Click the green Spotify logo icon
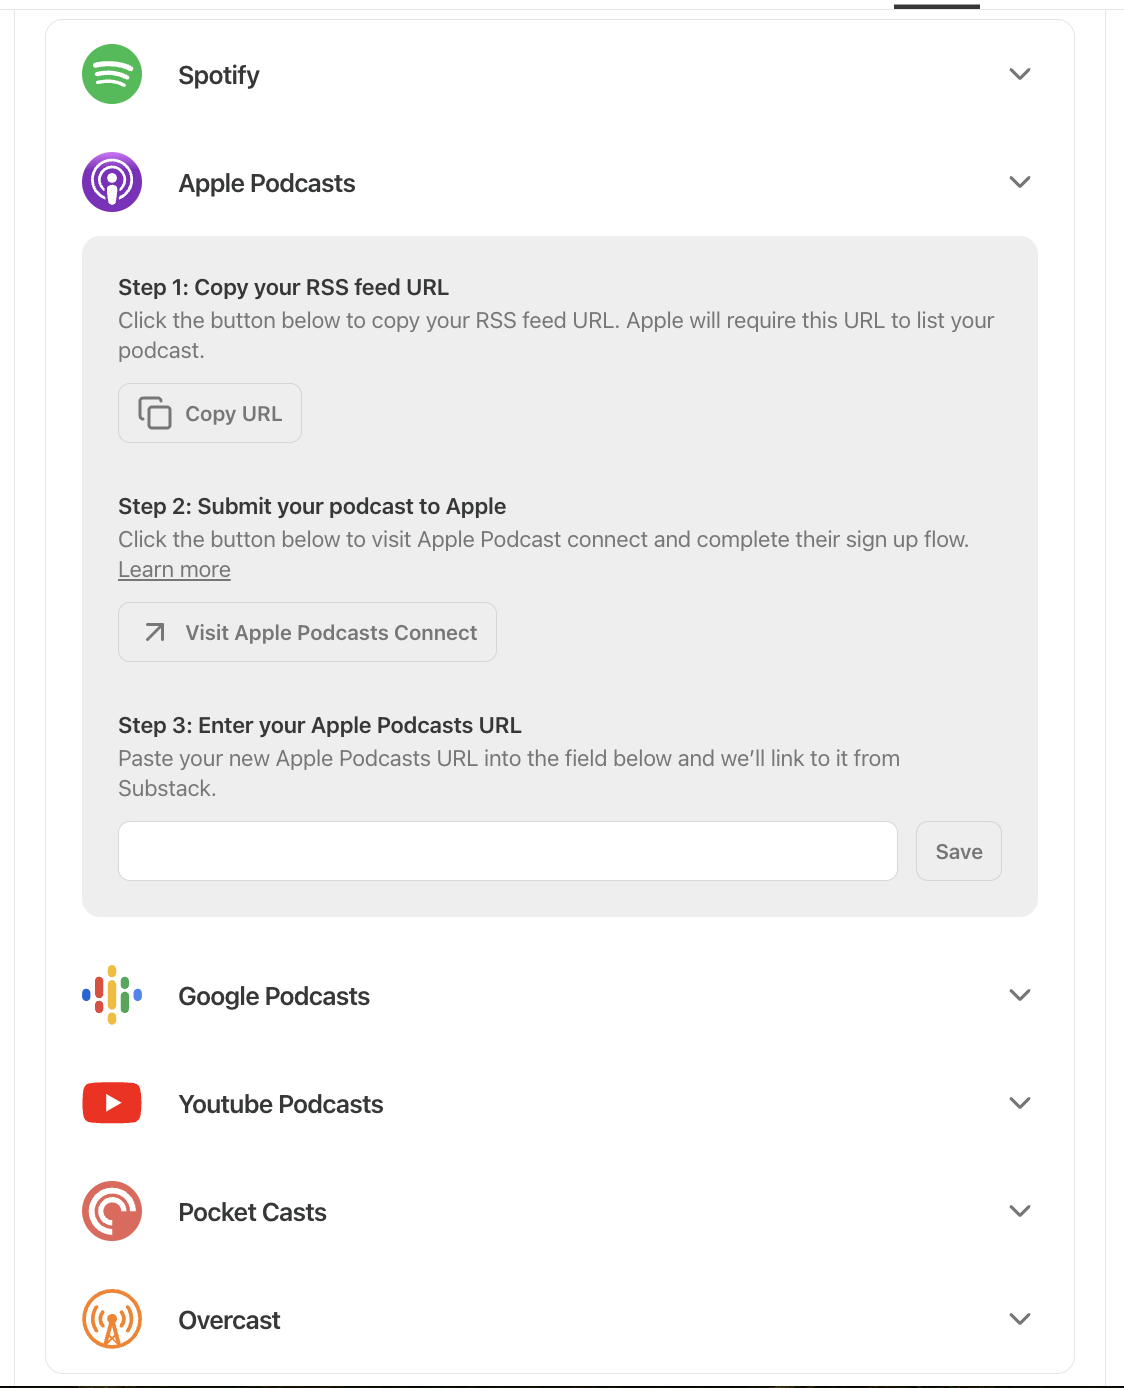Viewport: 1124px width, 1388px height. (x=112, y=74)
